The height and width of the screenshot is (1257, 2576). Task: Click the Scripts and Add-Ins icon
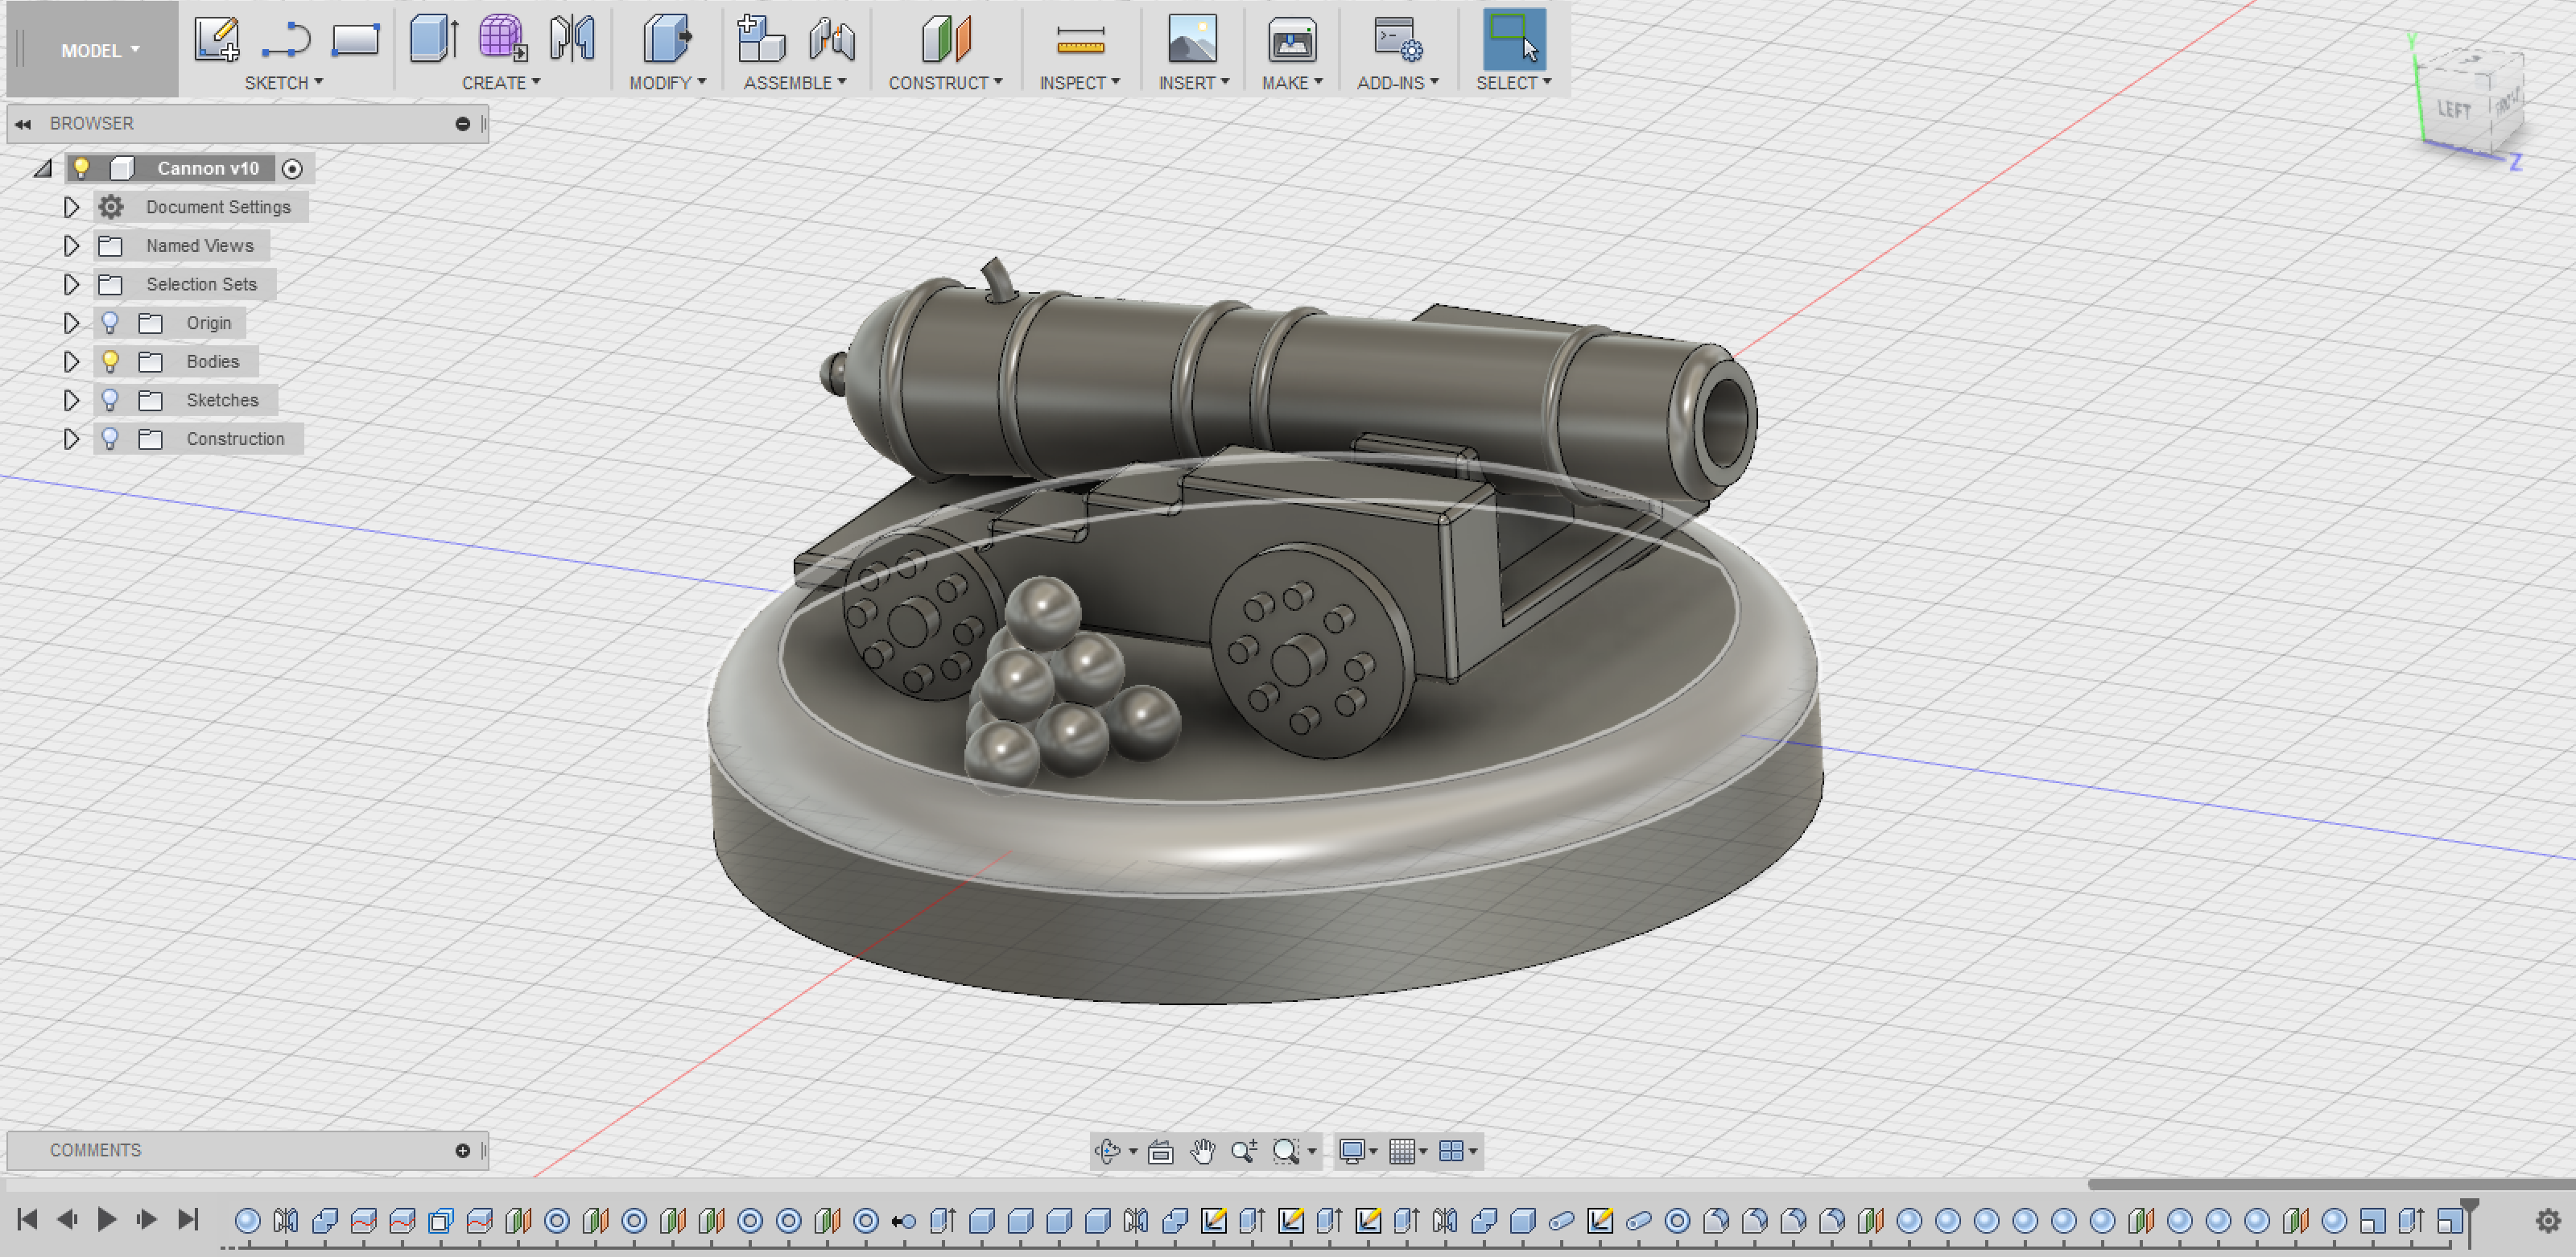(x=1397, y=40)
